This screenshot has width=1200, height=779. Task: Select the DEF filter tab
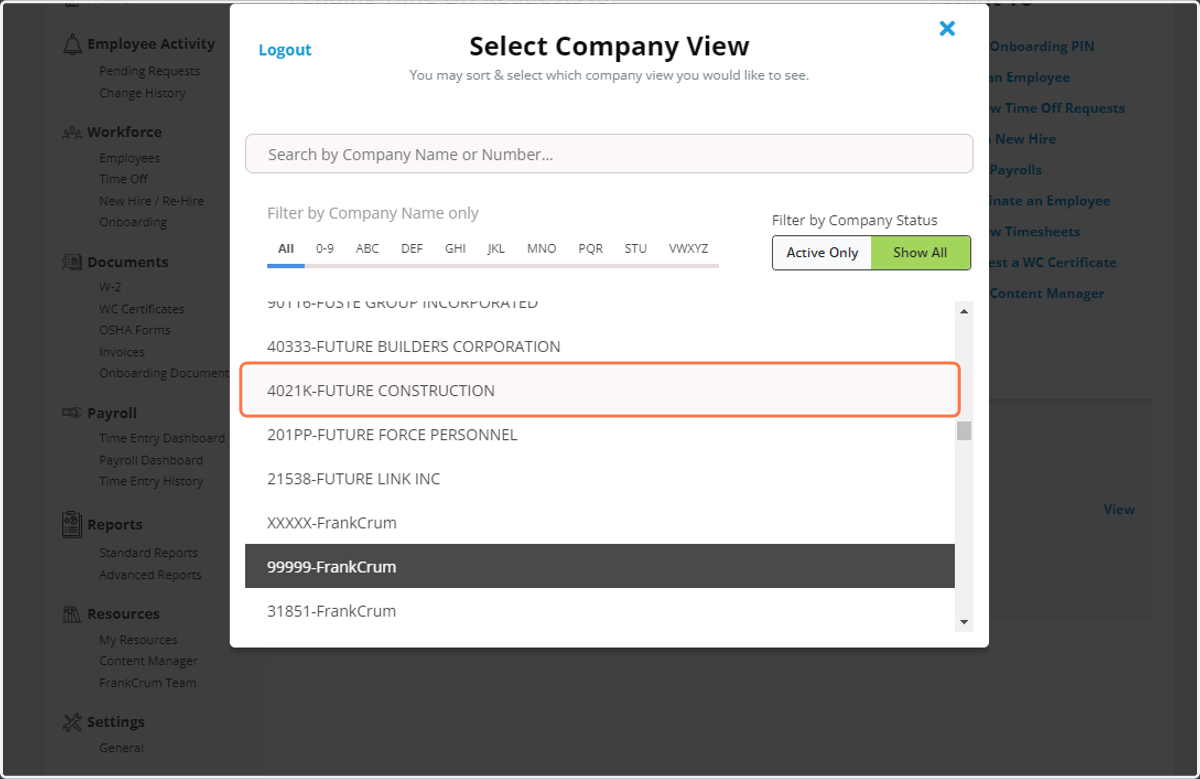click(x=412, y=249)
